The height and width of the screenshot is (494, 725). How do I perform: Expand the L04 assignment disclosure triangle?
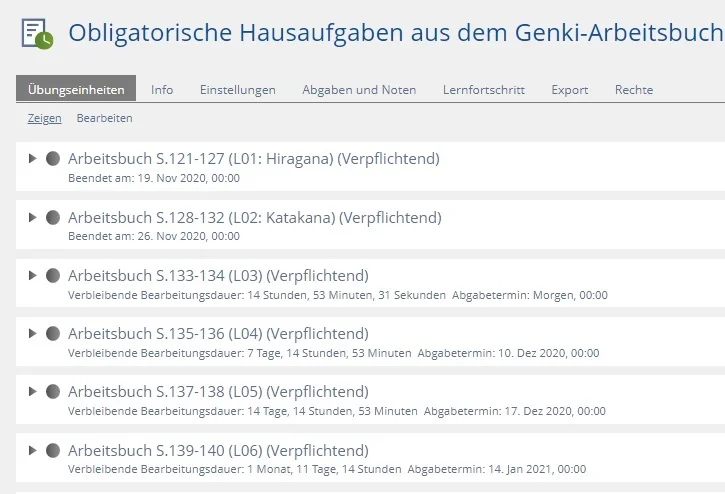(33, 333)
